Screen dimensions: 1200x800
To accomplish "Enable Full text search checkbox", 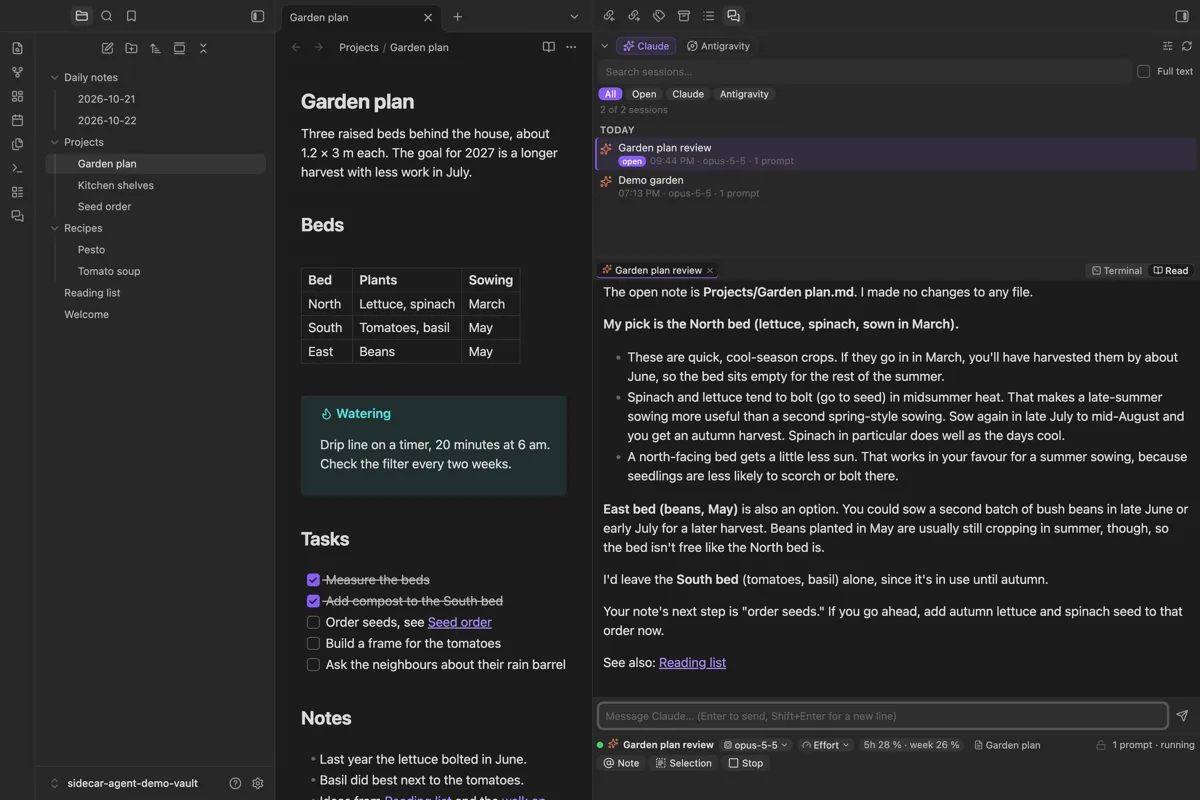I will [1144, 72].
